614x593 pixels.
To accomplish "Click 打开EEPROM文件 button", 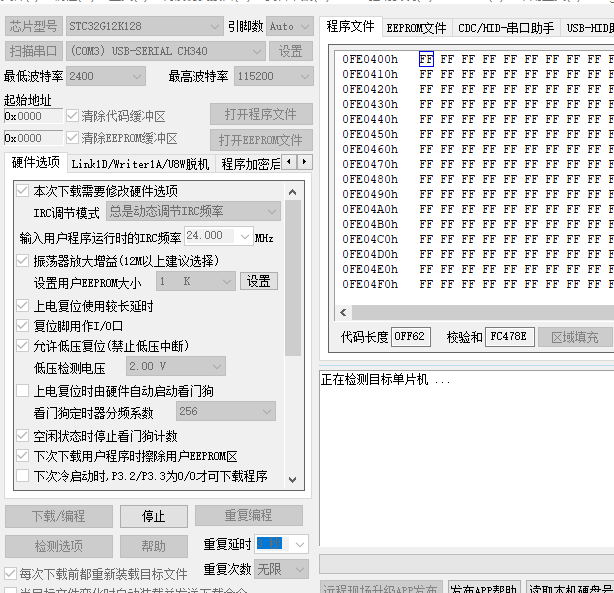I will 261,140.
